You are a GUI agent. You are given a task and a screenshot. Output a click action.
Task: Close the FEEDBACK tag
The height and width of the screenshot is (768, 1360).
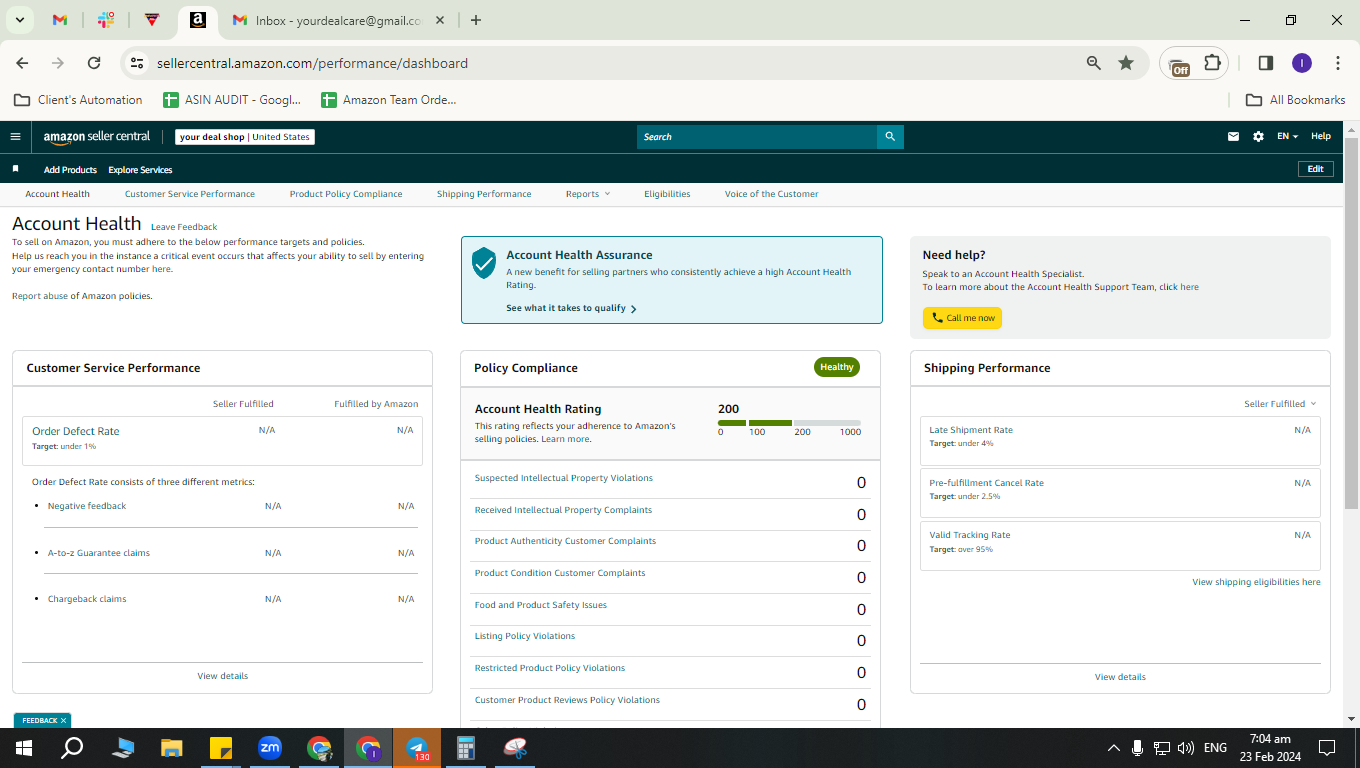point(63,720)
